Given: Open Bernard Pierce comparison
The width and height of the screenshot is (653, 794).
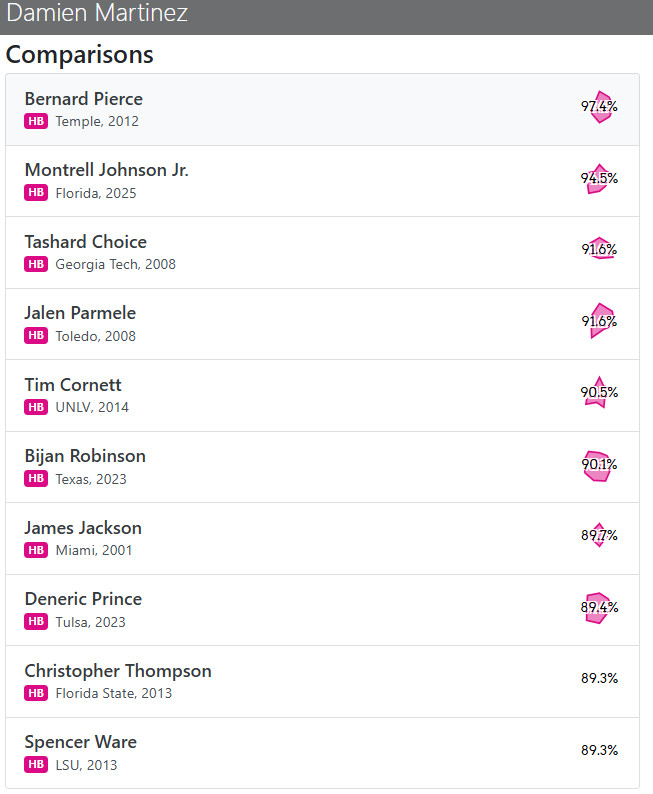Looking at the screenshot, I should (x=84, y=99).
